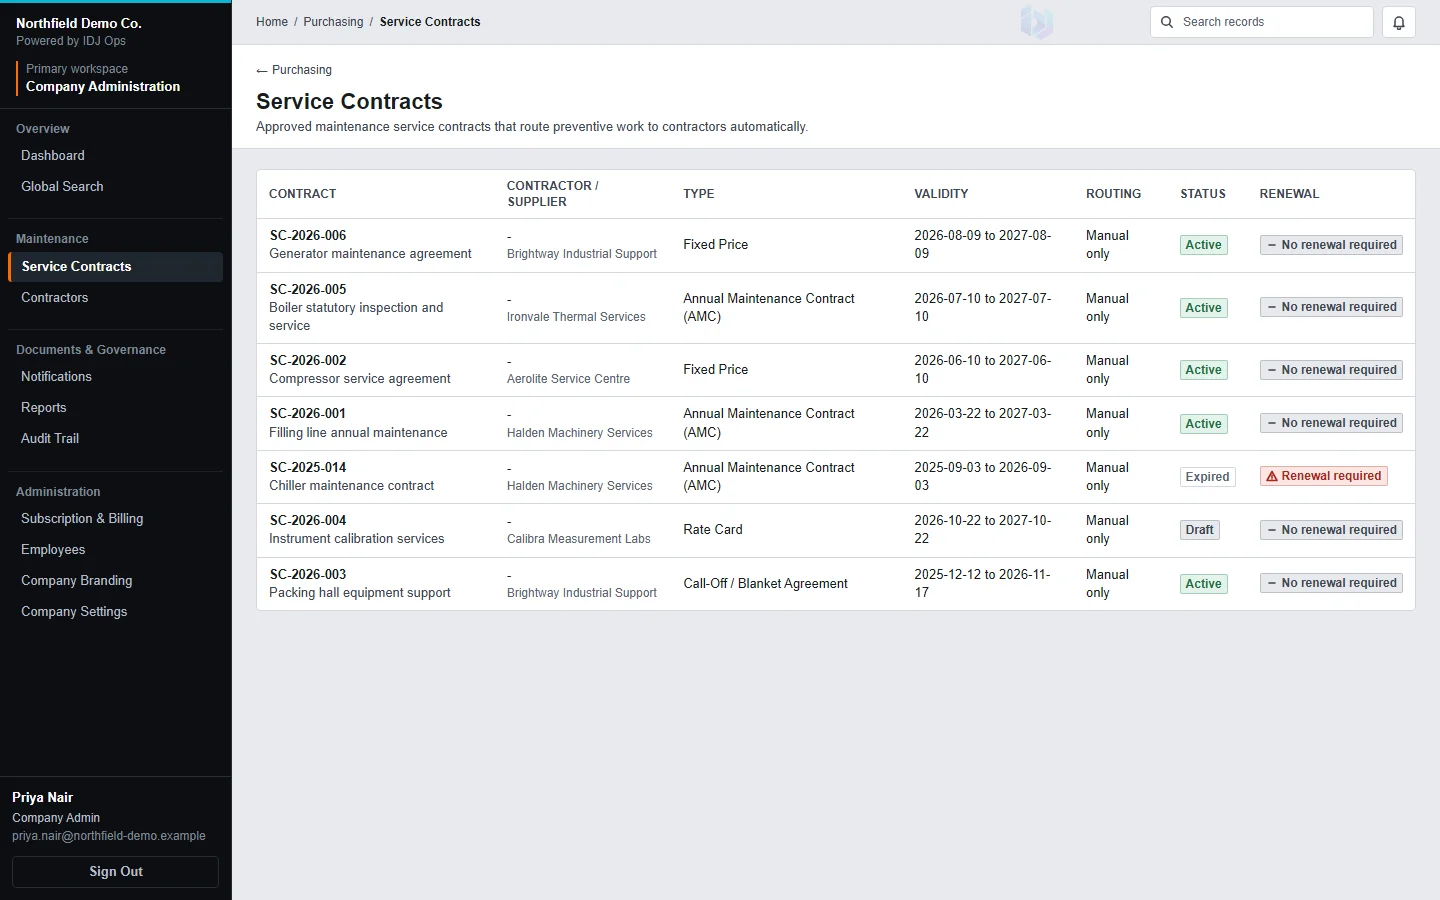1440x900 pixels.
Task: Open Reports sidebar item
Action: (115, 408)
